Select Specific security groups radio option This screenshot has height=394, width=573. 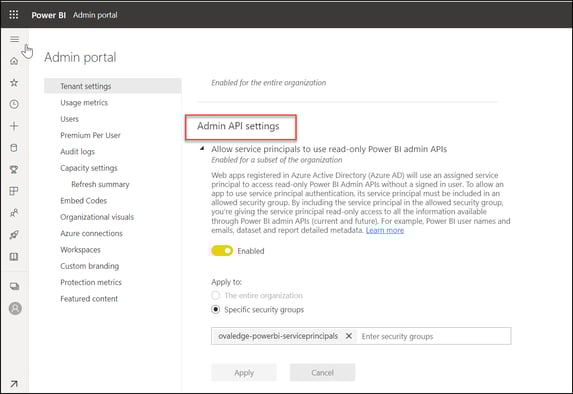tap(216, 310)
